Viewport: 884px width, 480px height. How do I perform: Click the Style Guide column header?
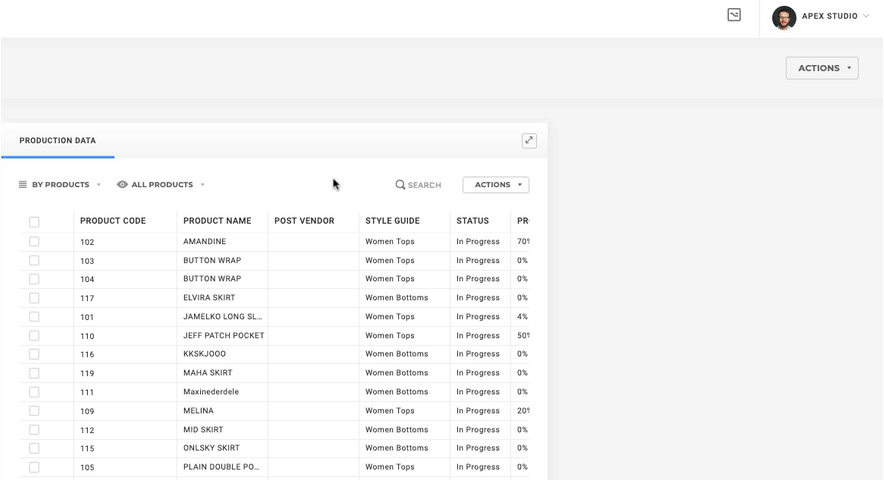click(x=392, y=221)
